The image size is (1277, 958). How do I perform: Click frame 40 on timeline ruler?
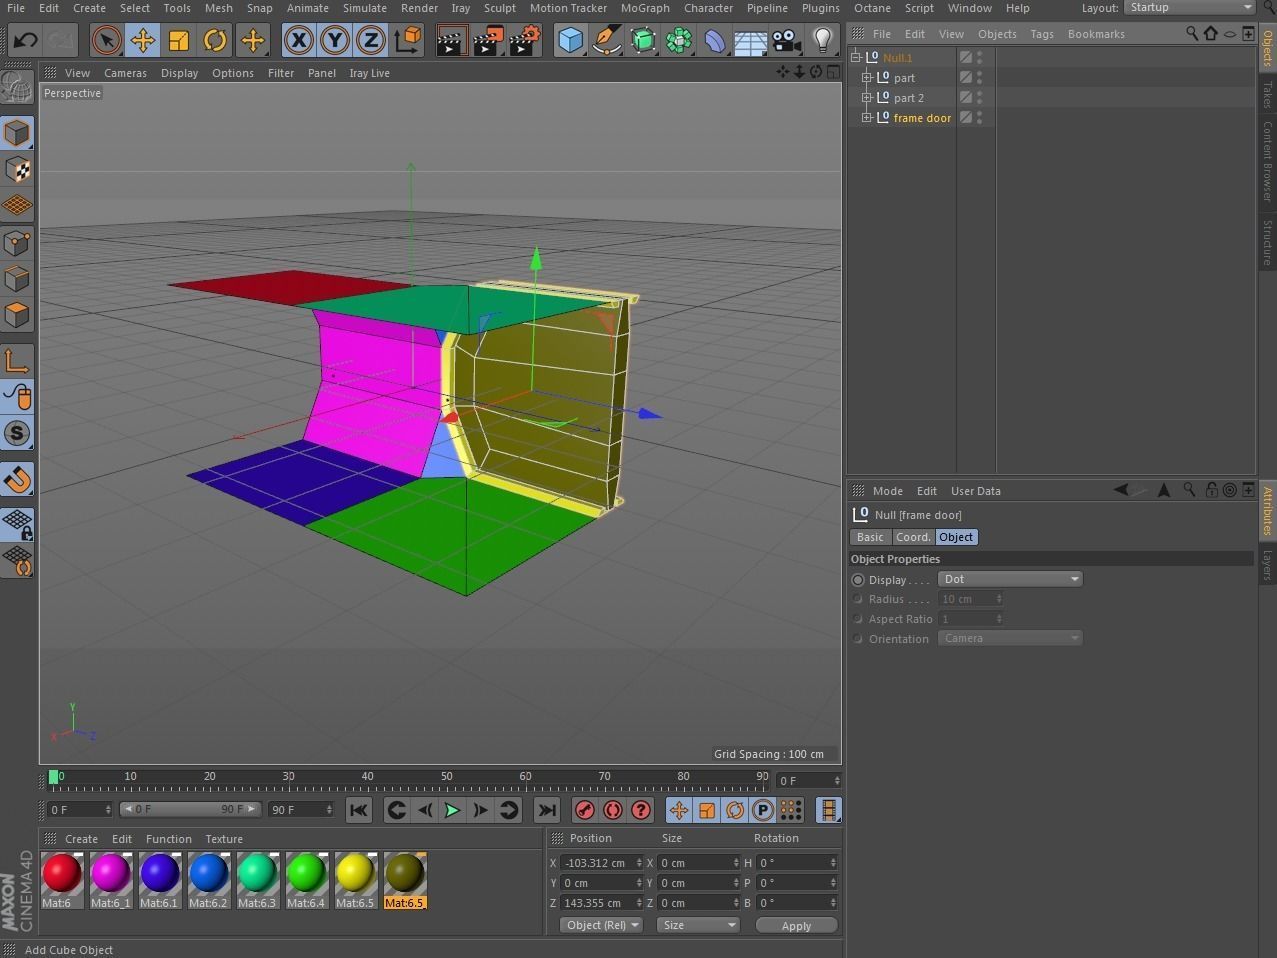tap(367, 776)
